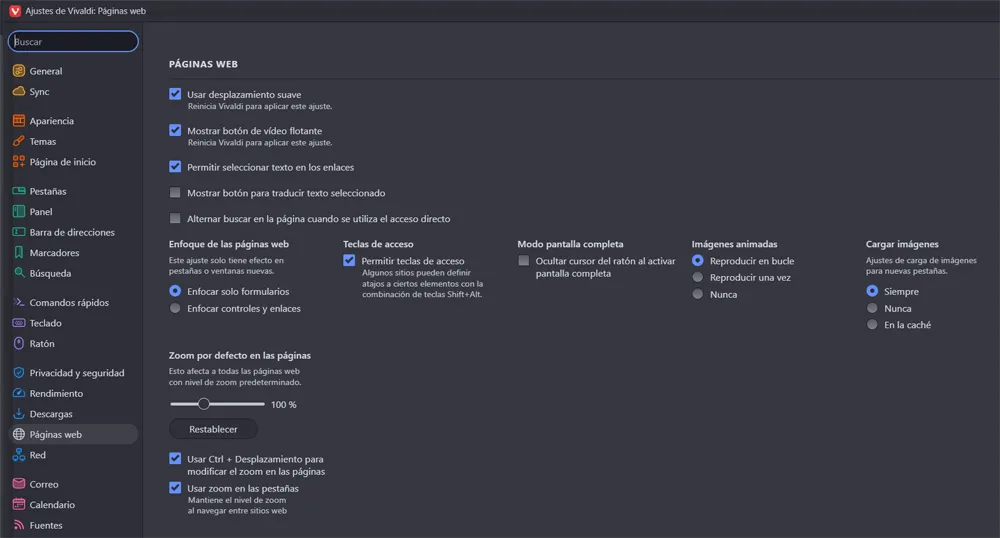Select Nunca under Imágenes animadas
1000x538 pixels.
(x=698, y=294)
